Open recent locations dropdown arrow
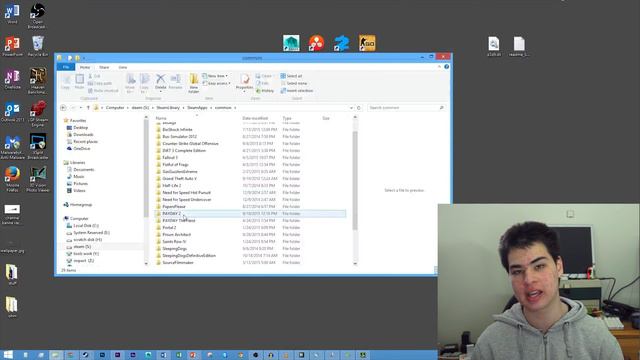The width and height of the screenshot is (640, 360). tap(81, 108)
